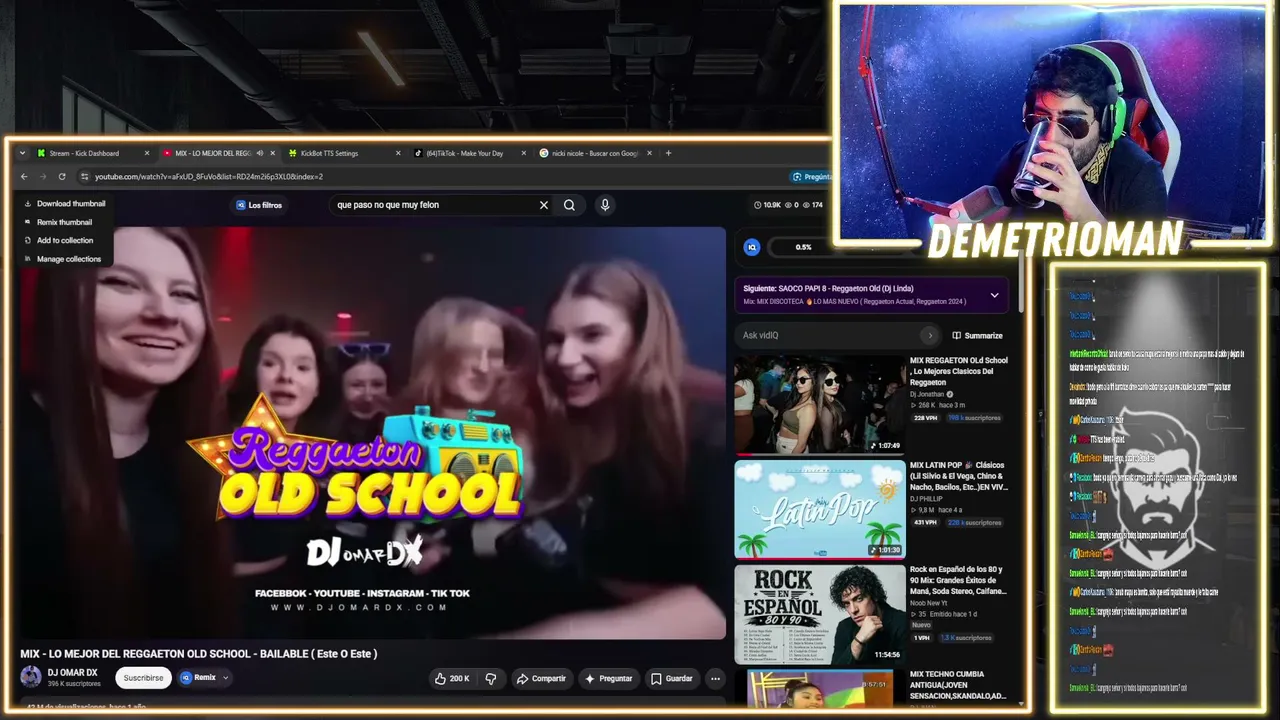The image size is (1280, 720).
Task: Select Manage collections menu entry
Action: 64,259
